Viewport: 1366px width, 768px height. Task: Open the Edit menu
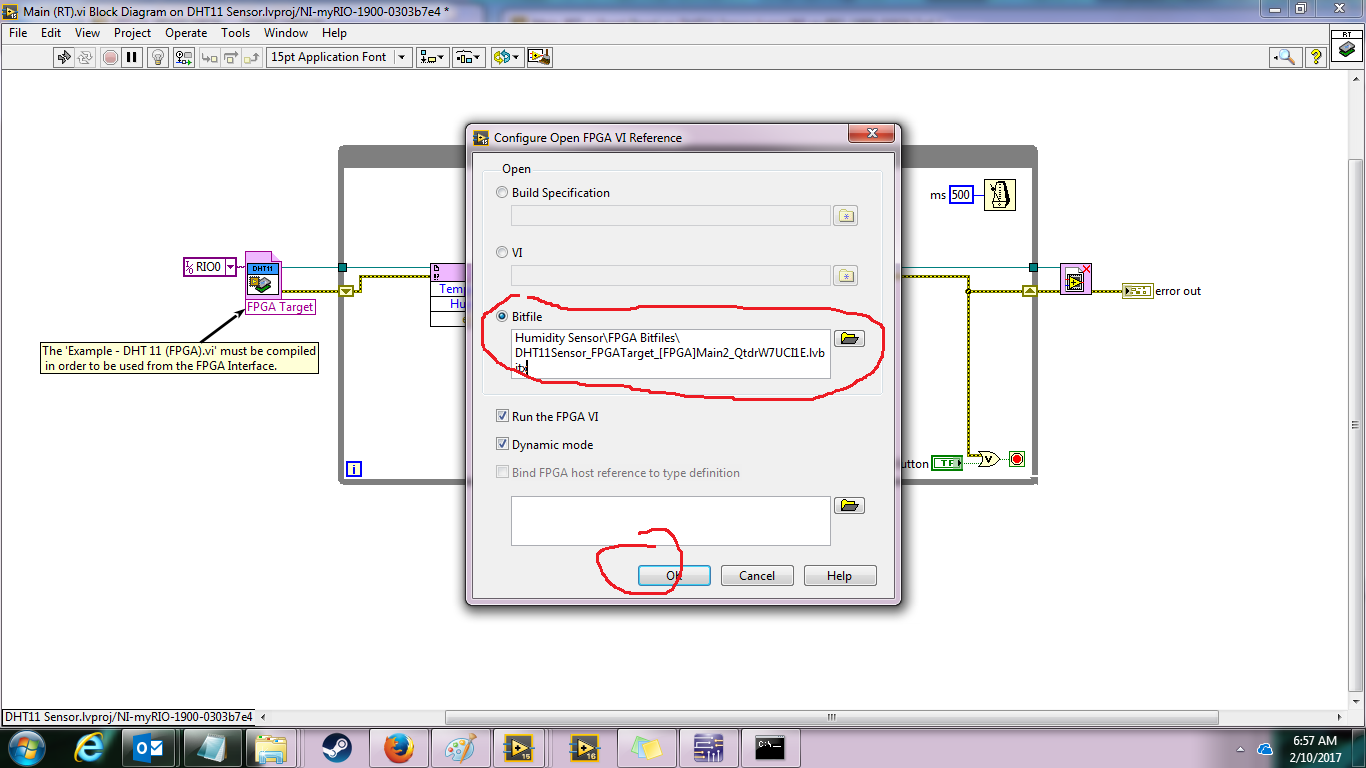51,33
